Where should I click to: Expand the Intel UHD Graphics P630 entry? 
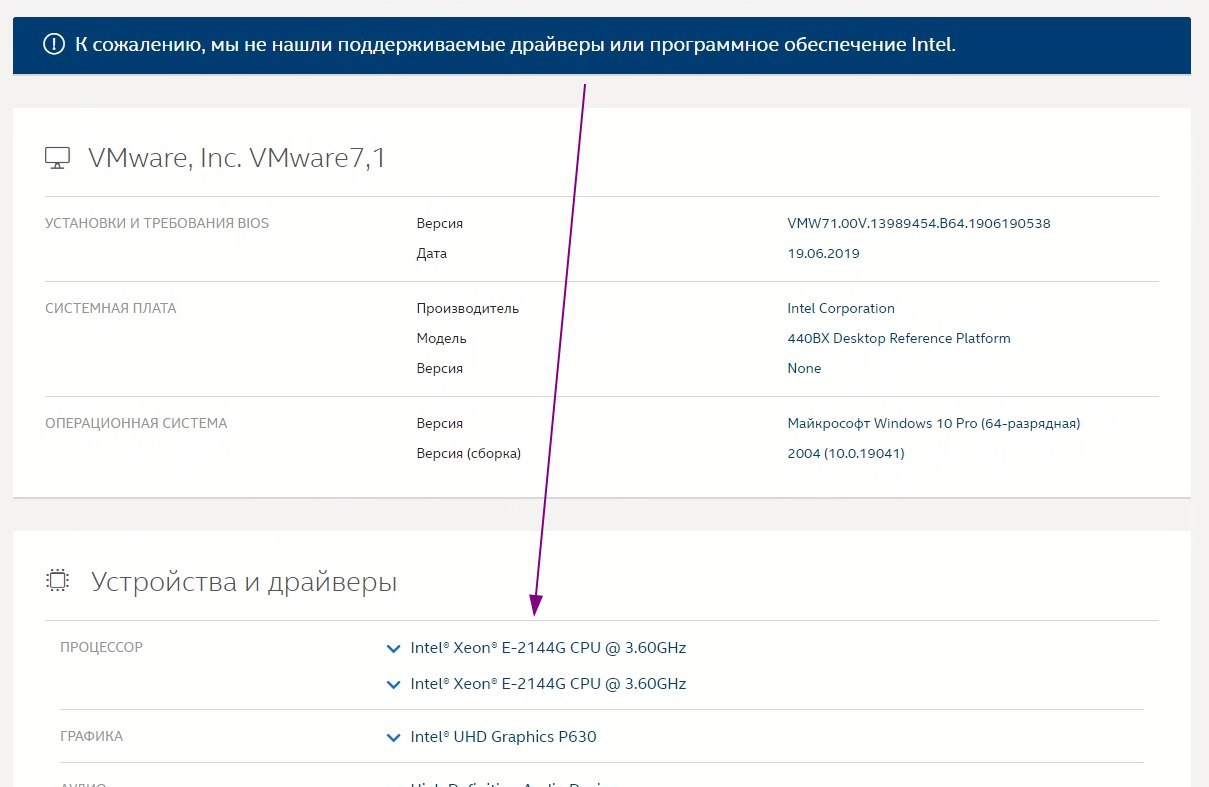tap(393, 737)
